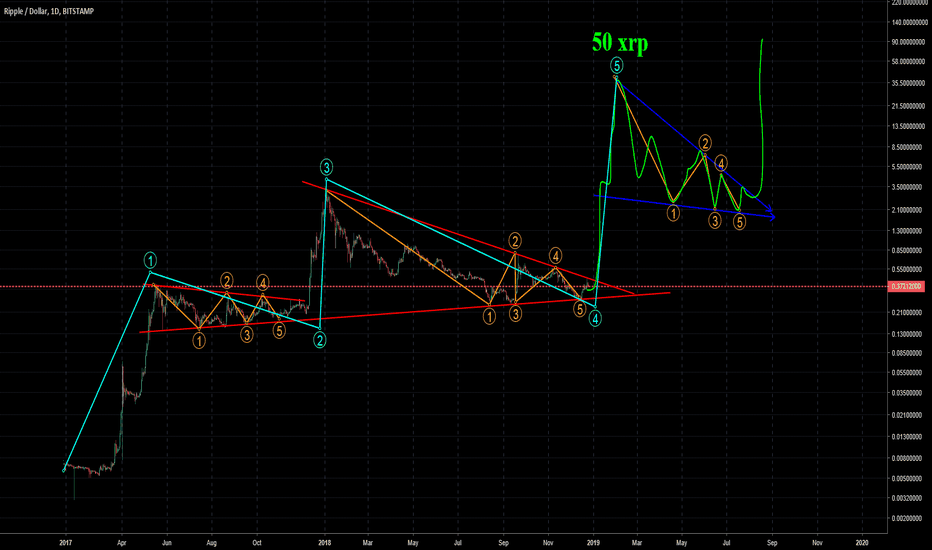Click the 140.00000000 price axis label
Image resolution: width=932 pixels, height=550 pixels.
(908, 22)
